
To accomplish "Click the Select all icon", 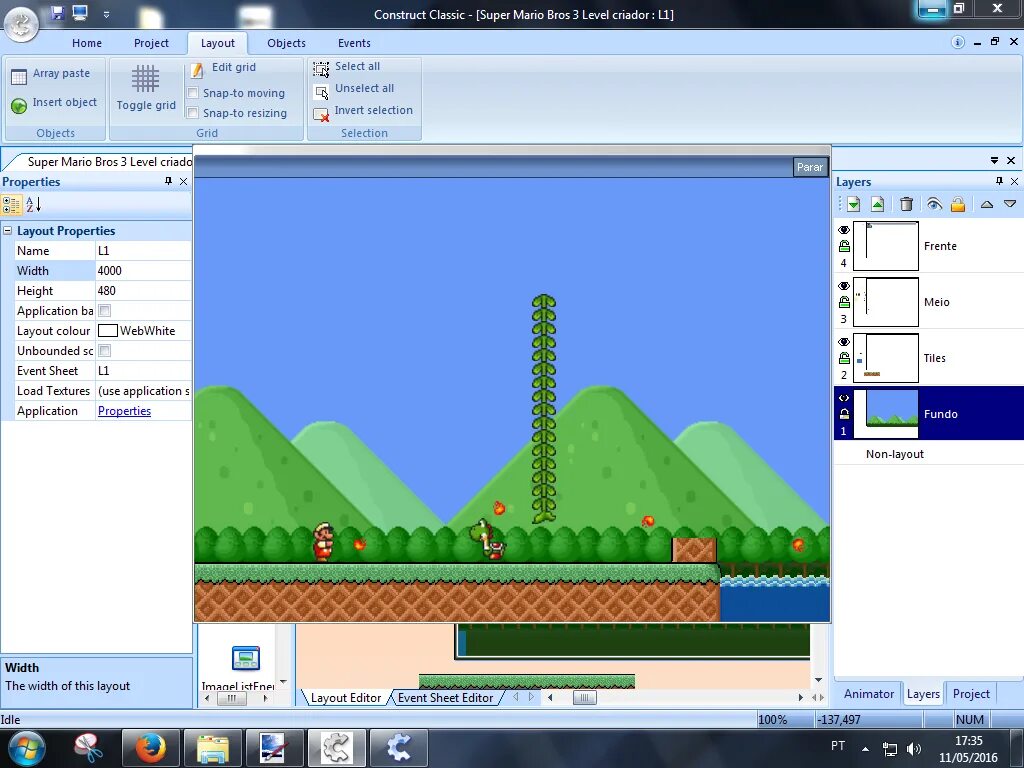I will [x=321, y=69].
